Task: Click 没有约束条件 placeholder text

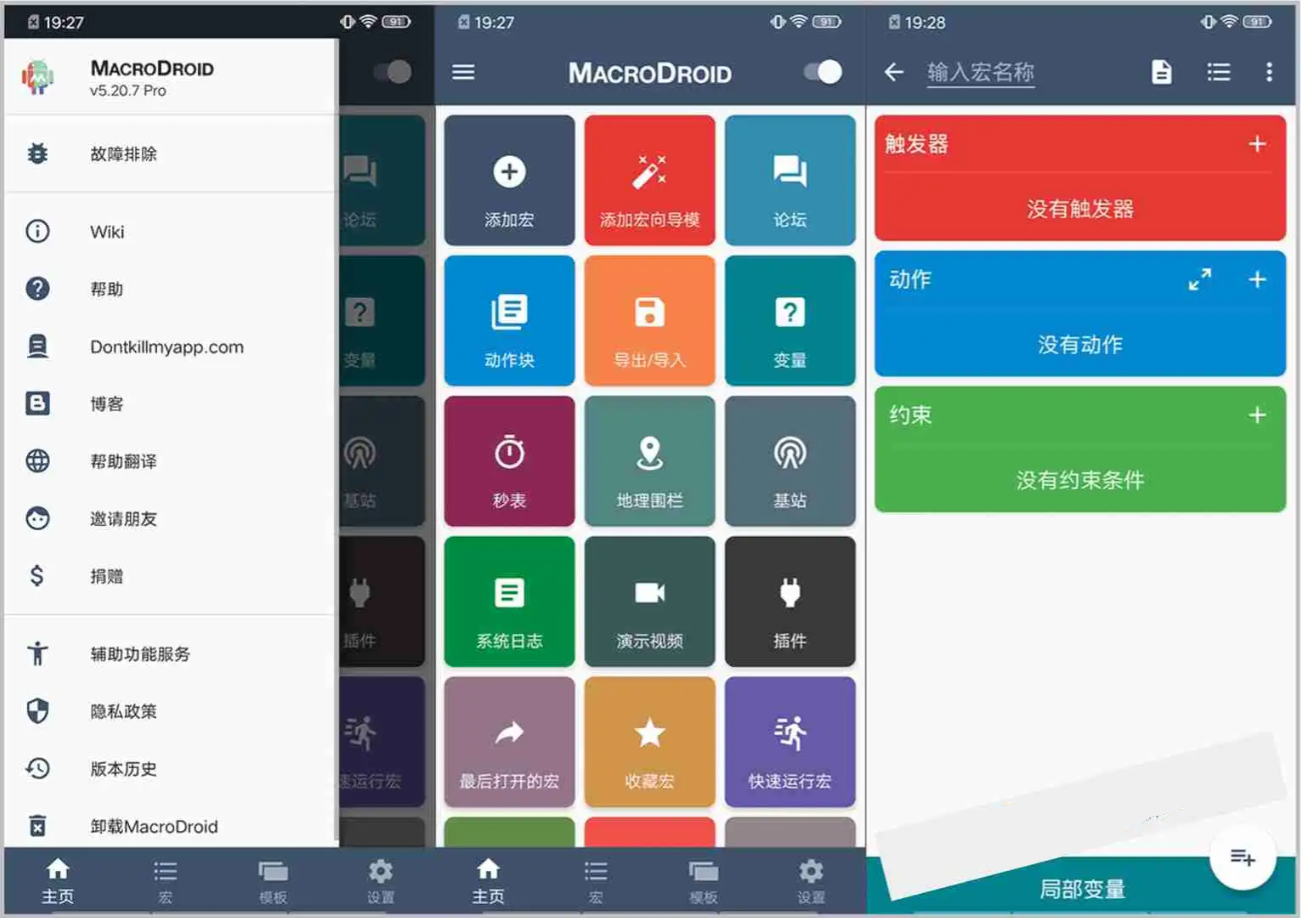Action: click(1080, 480)
